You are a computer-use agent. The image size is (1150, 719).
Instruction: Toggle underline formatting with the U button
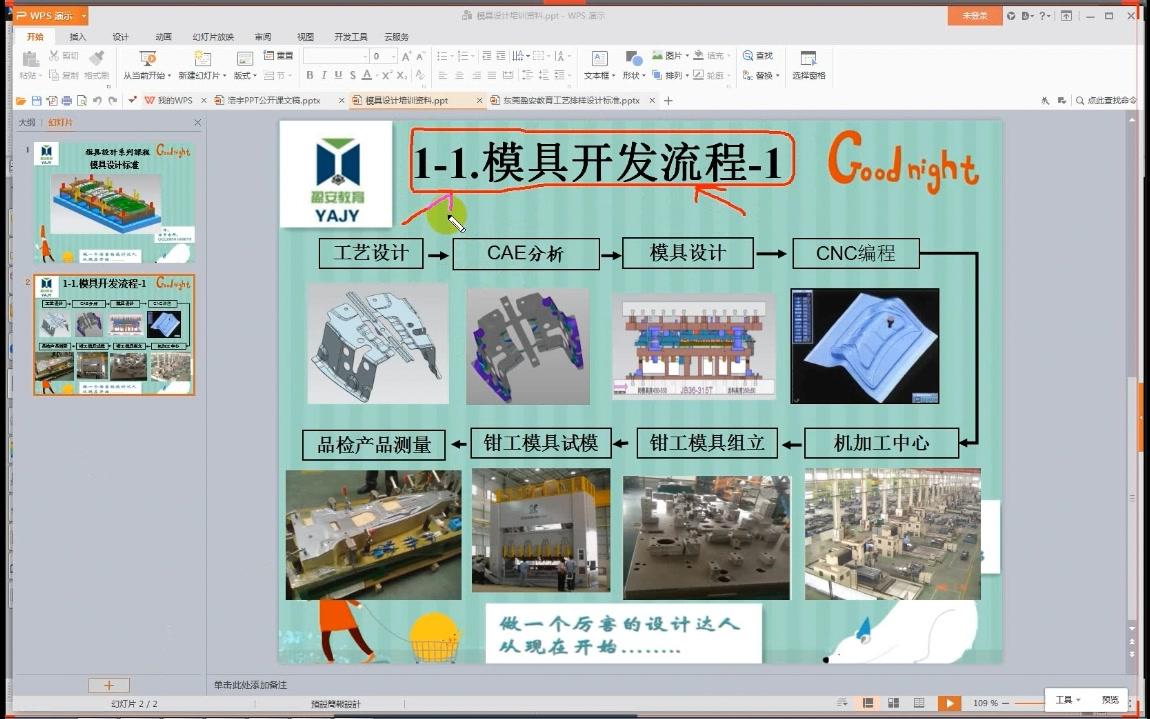point(337,74)
